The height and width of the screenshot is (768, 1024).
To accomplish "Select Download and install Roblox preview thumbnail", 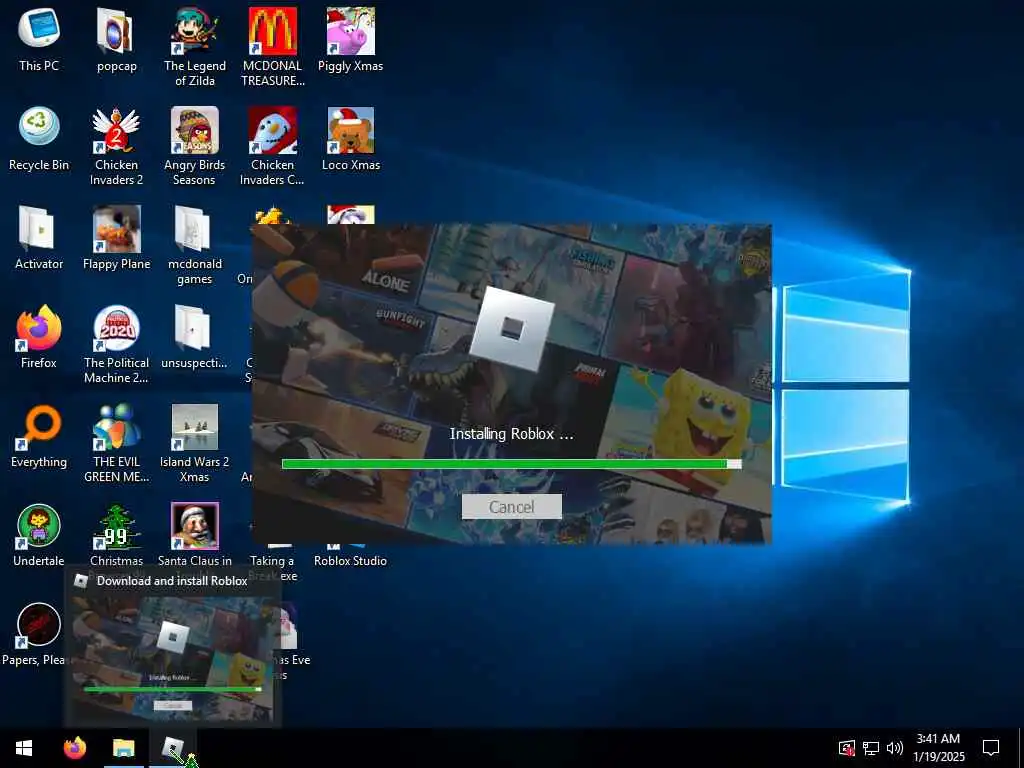I will (173, 658).
